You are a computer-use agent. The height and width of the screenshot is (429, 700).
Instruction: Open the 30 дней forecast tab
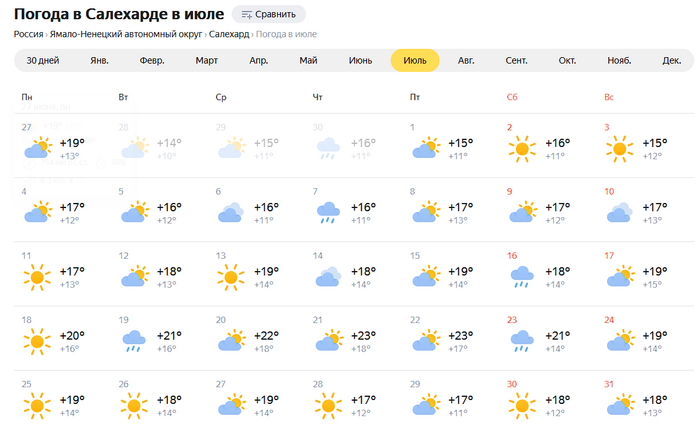point(42,60)
